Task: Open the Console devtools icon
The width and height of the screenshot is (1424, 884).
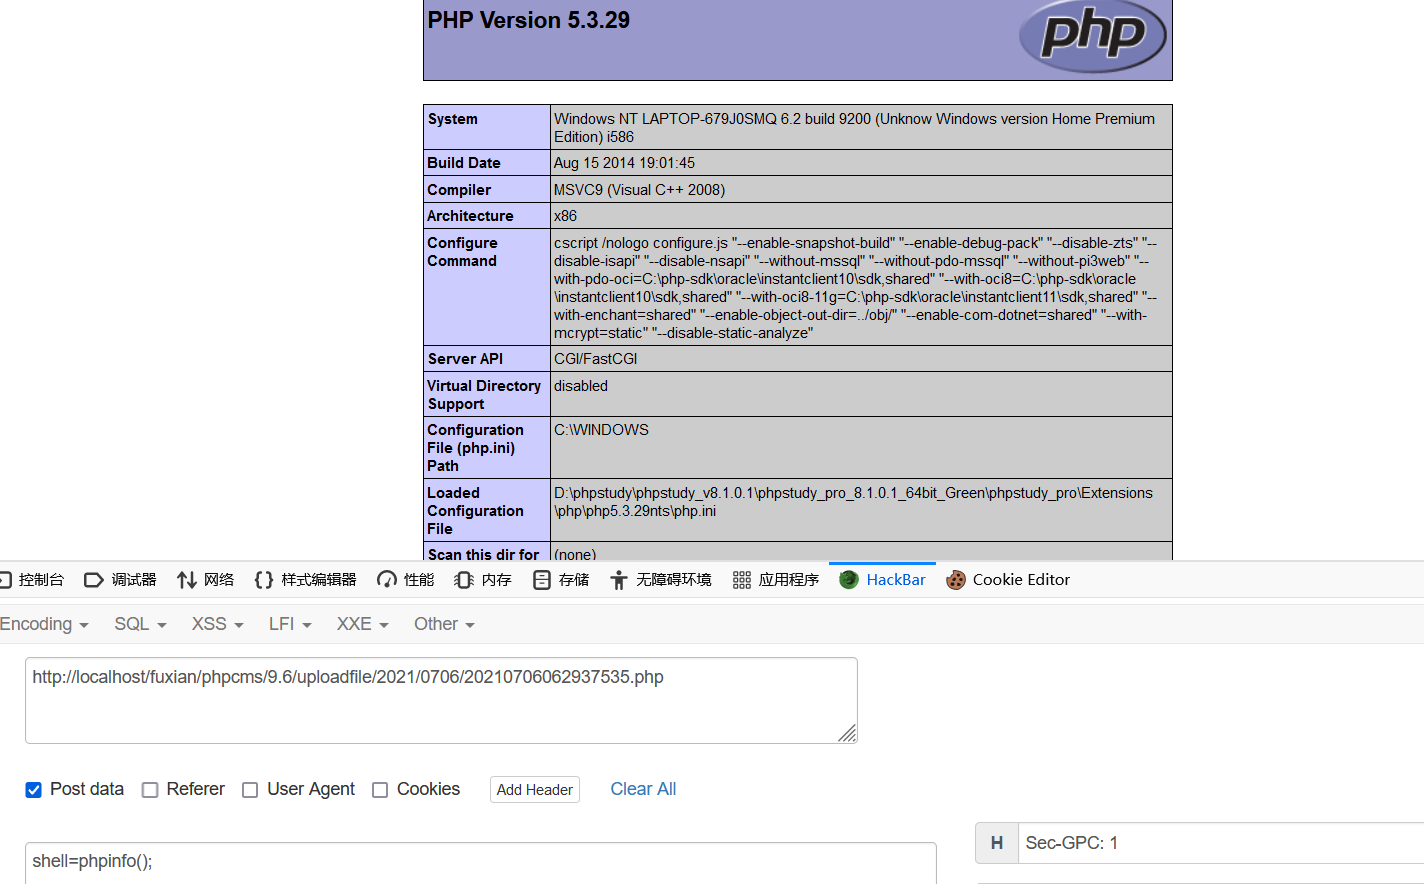Action: [5, 580]
